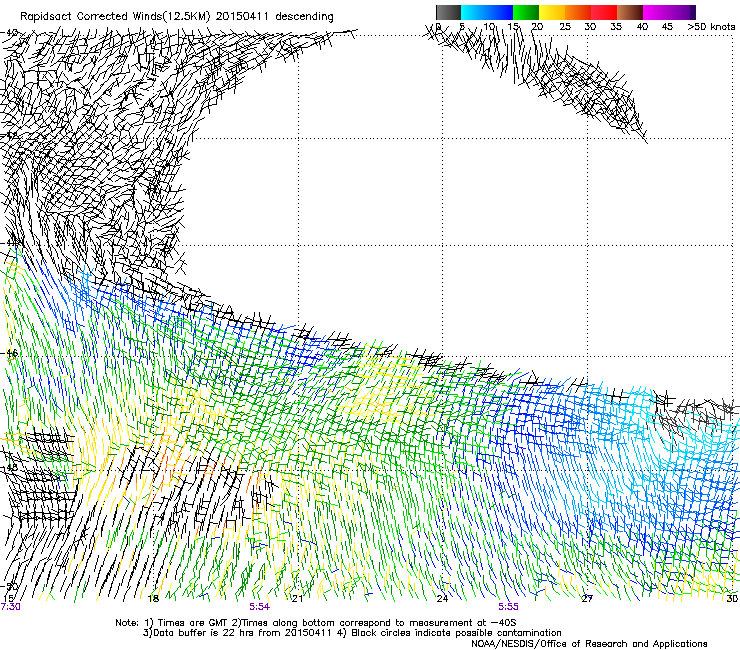Click the '-48' latitude axis label
The width and height of the screenshot is (740, 650).
[x=9, y=467]
